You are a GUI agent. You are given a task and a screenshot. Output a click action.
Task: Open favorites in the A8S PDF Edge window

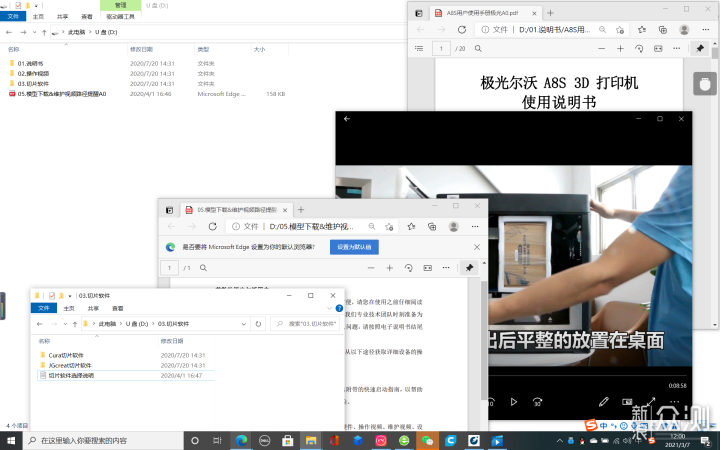point(642,30)
